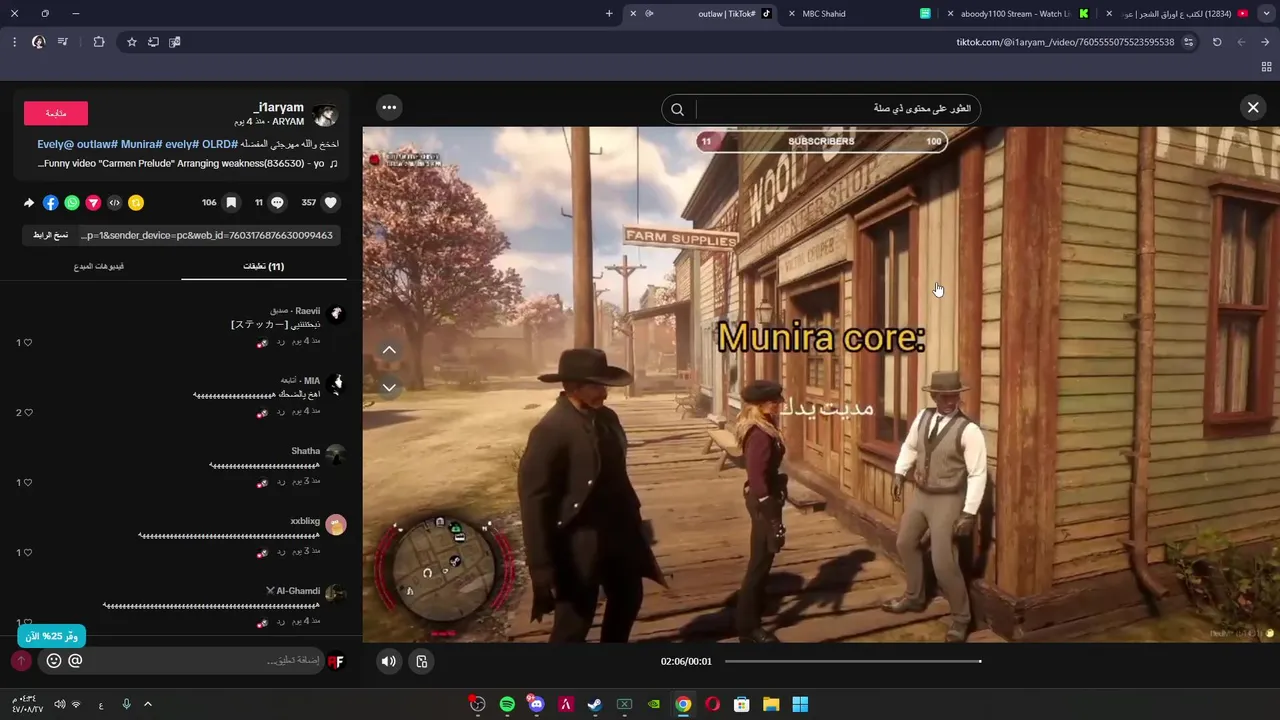Image resolution: width=1280 pixels, height=720 pixels.
Task: Get embed code via the </> icon
Action: pos(115,203)
